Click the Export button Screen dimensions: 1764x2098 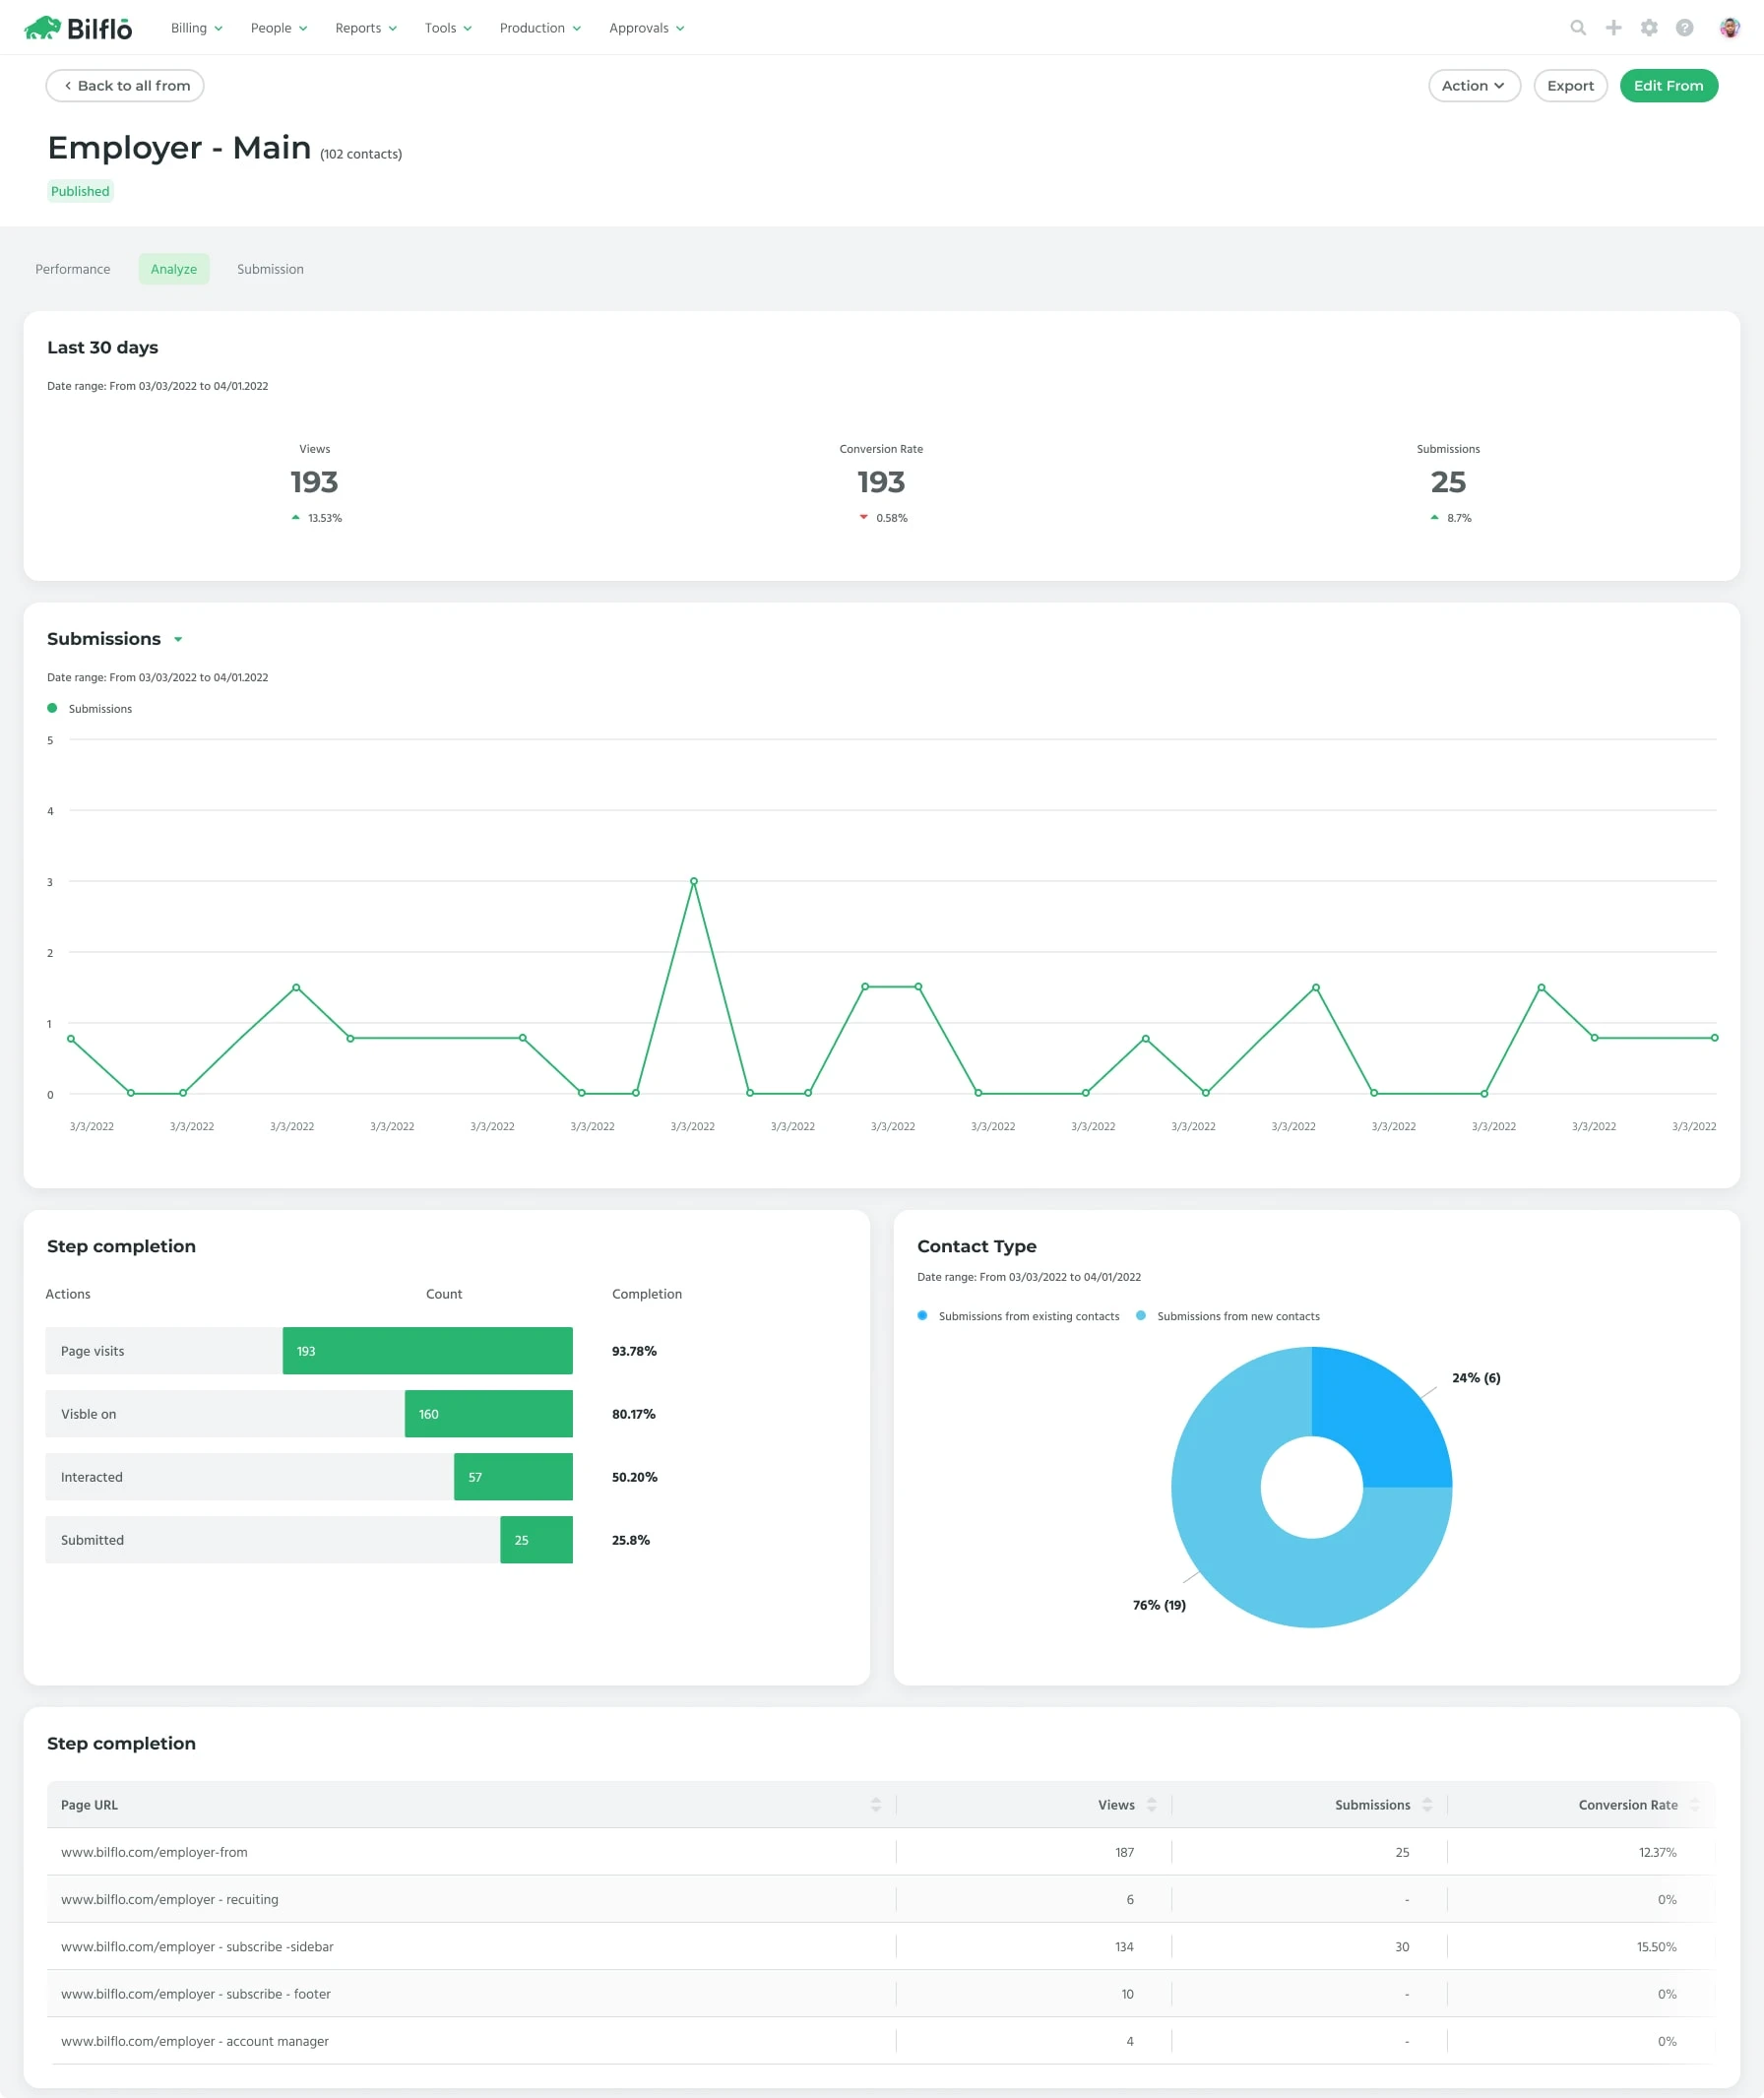(1570, 86)
